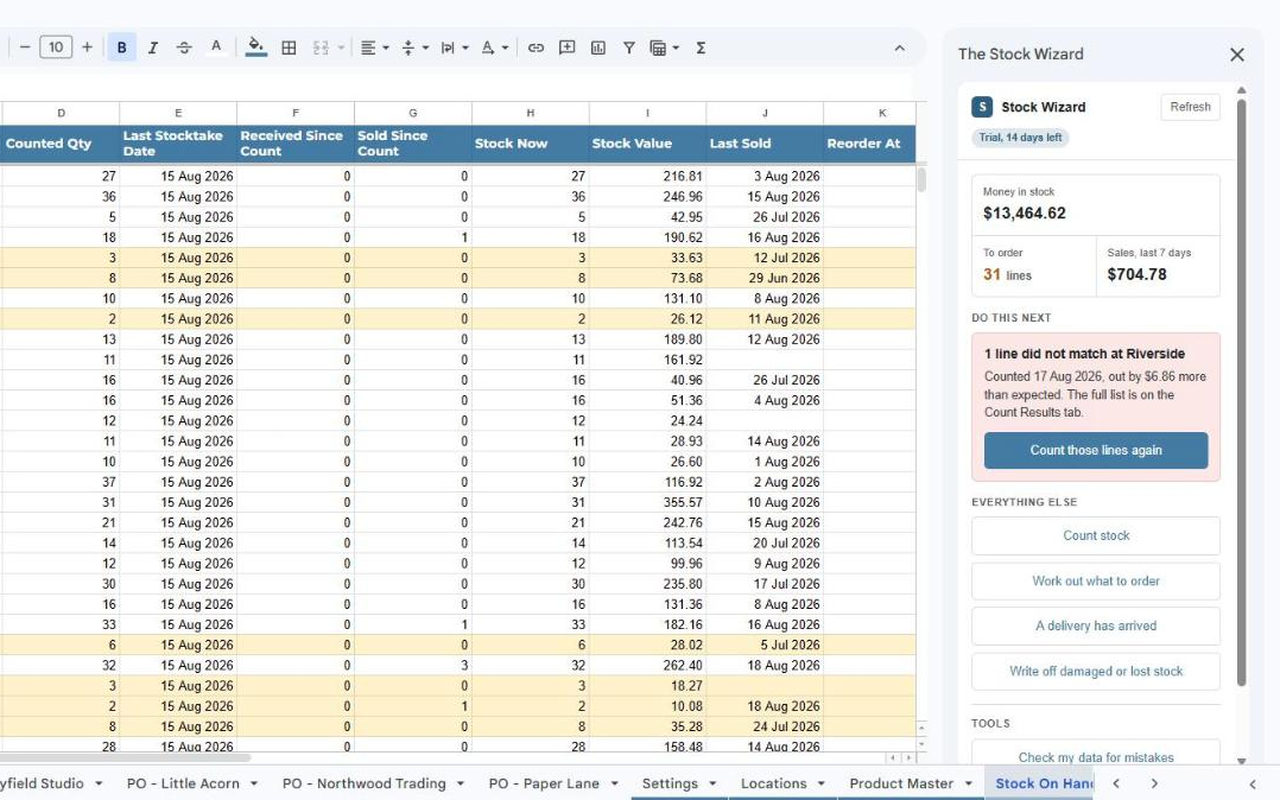
Task: Toggle strikethrough formatting
Action: click(x=184, y=47)
